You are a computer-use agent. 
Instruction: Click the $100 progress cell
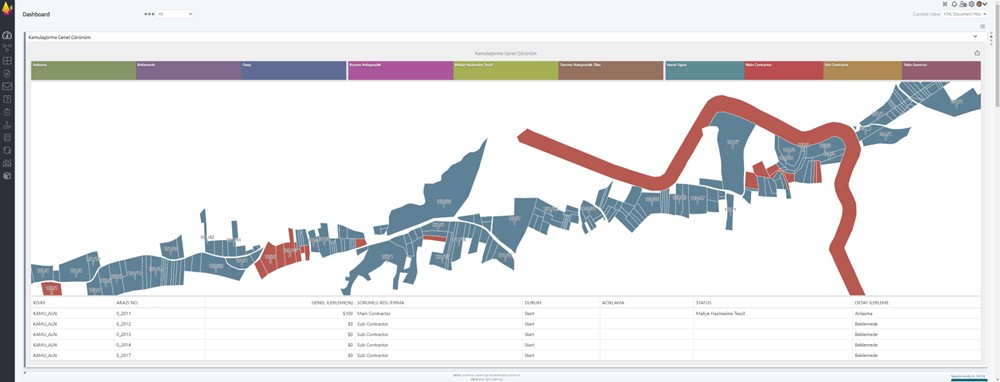click(280, 314)
